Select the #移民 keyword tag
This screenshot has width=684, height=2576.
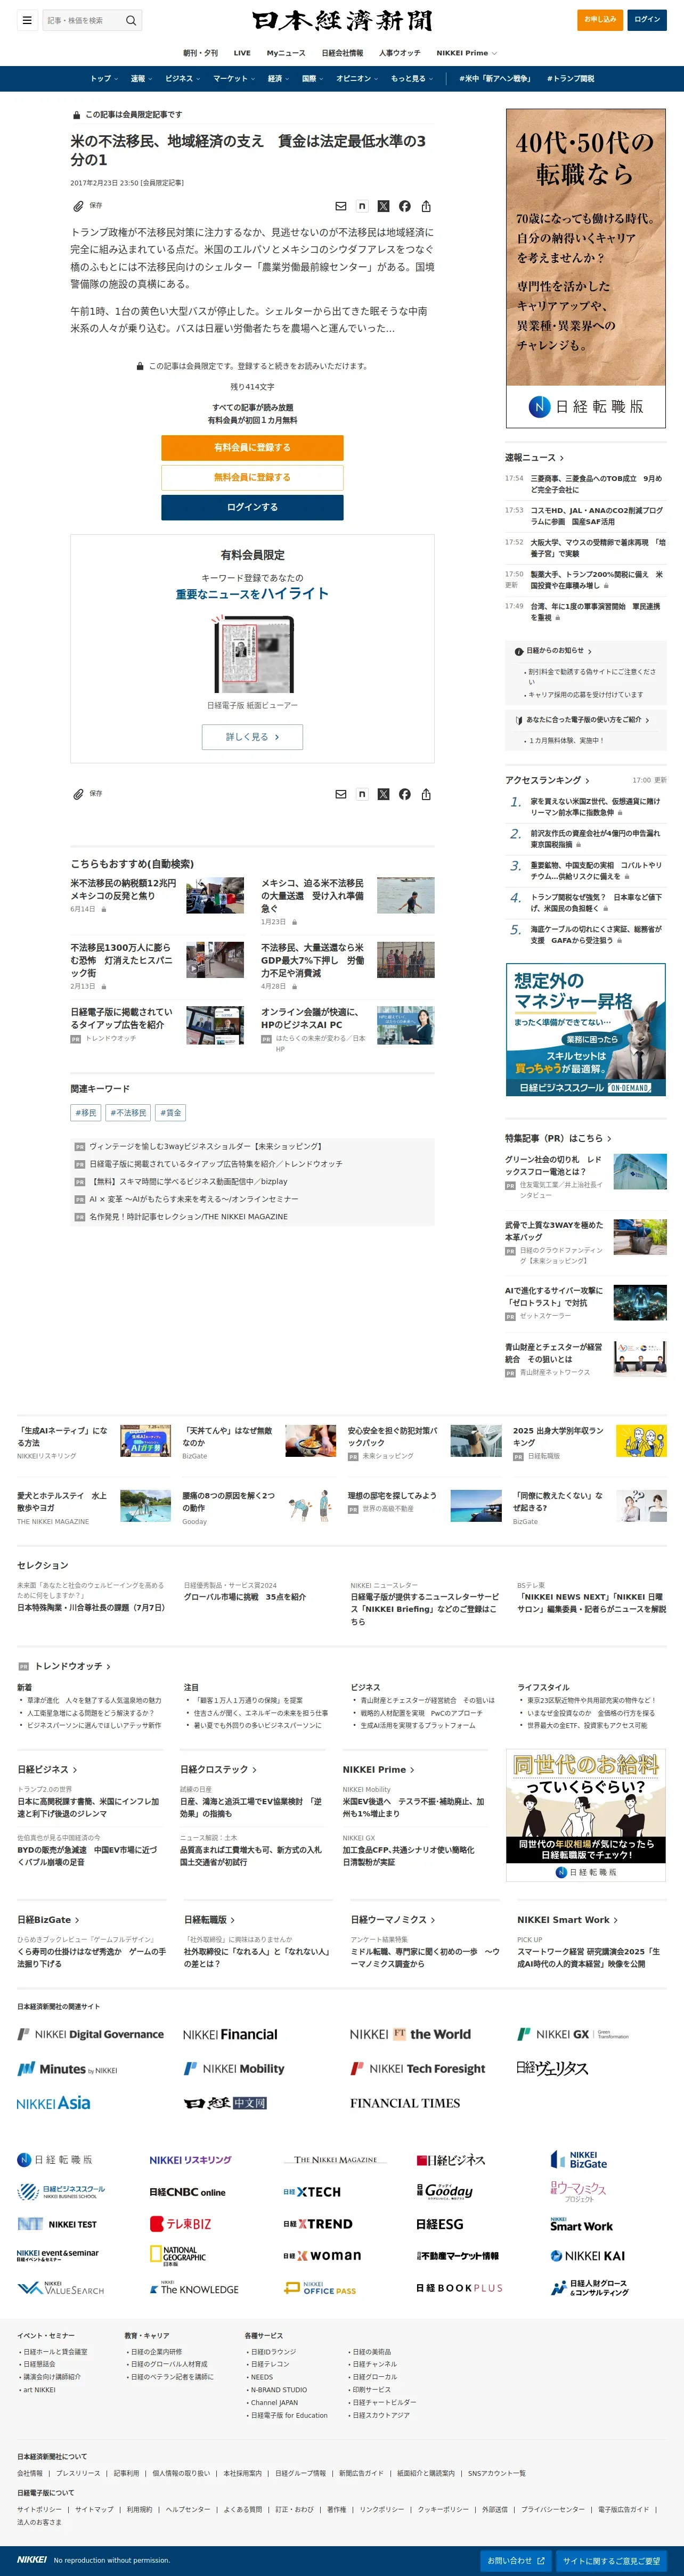click(x=86, y=1112)
